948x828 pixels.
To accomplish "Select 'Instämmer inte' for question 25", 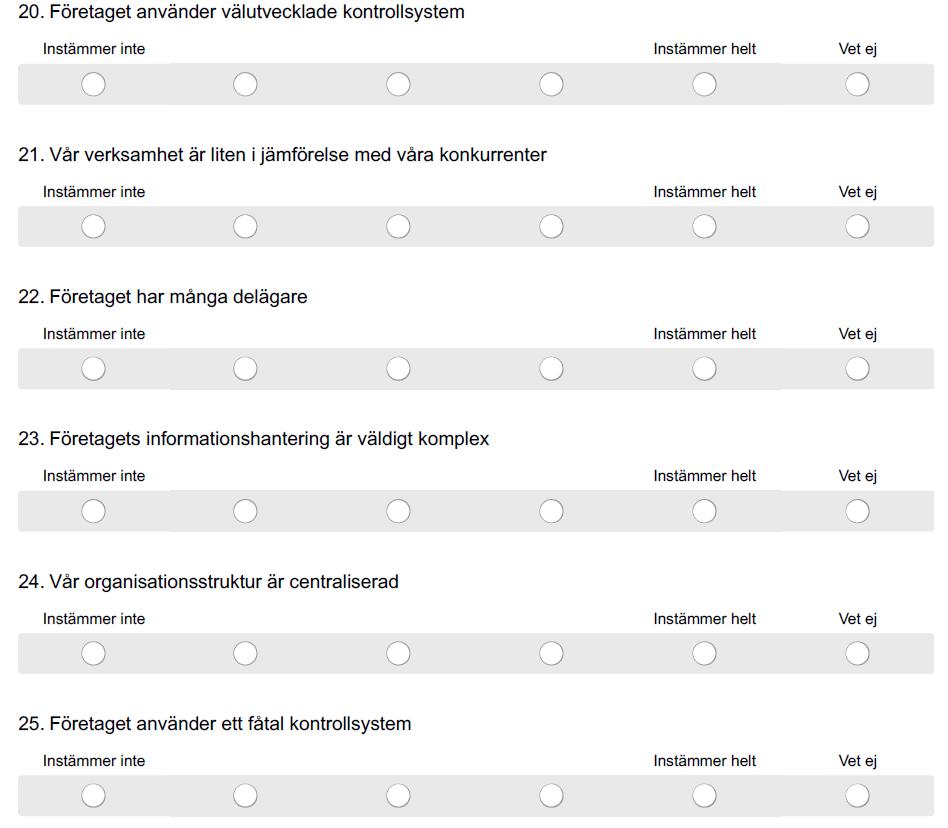I will click(x=93, y=795).
